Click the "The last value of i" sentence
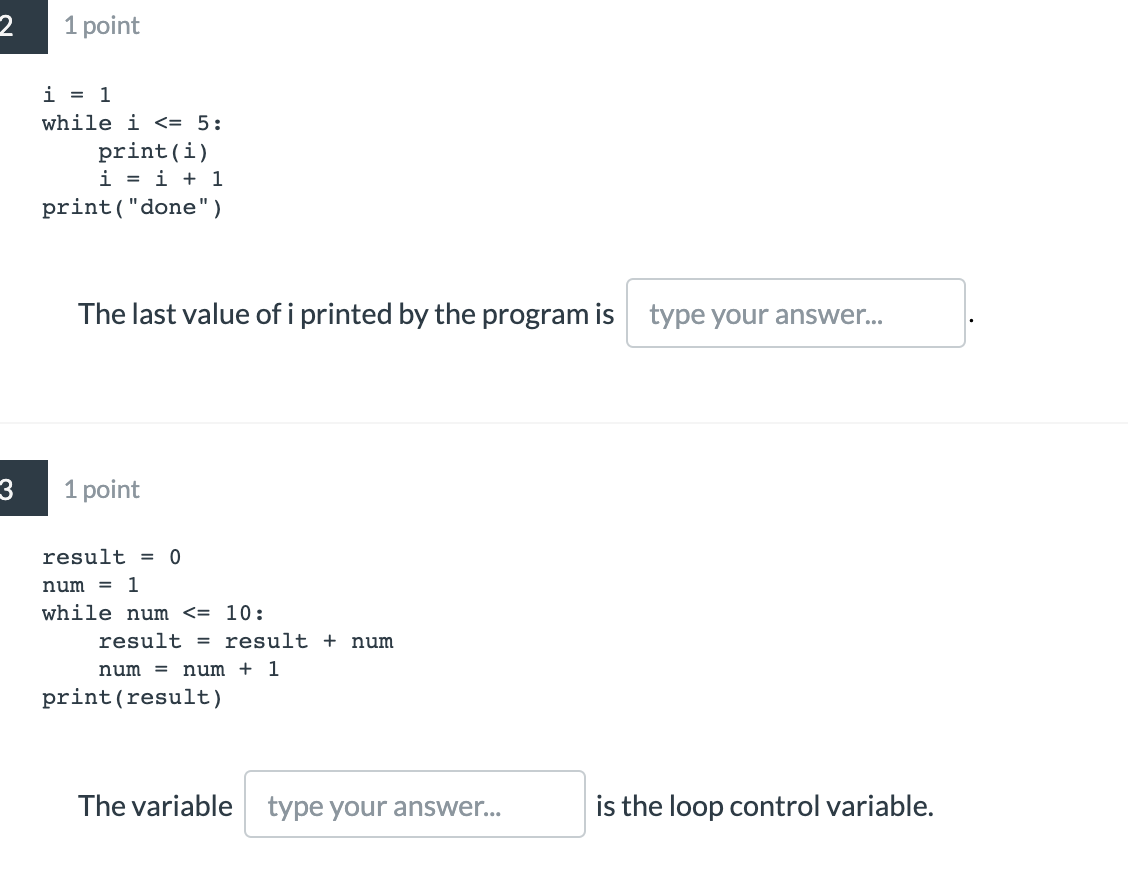The image size is (1128, 874). pos(346,314)
